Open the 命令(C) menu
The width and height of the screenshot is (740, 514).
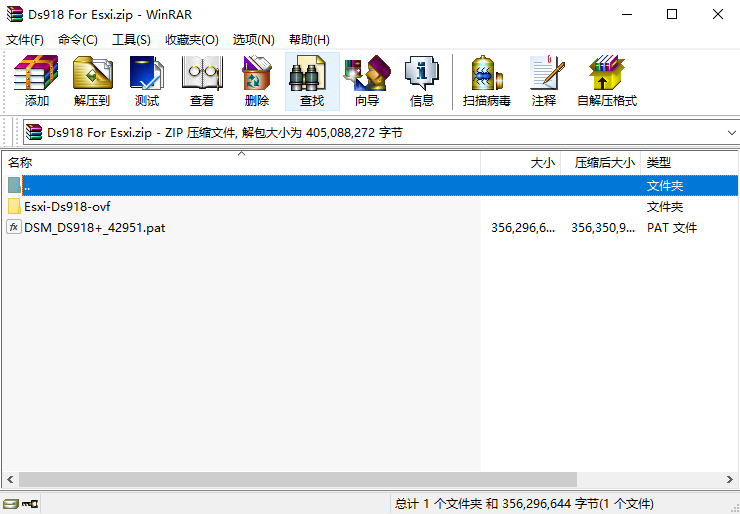pos(78,40)
